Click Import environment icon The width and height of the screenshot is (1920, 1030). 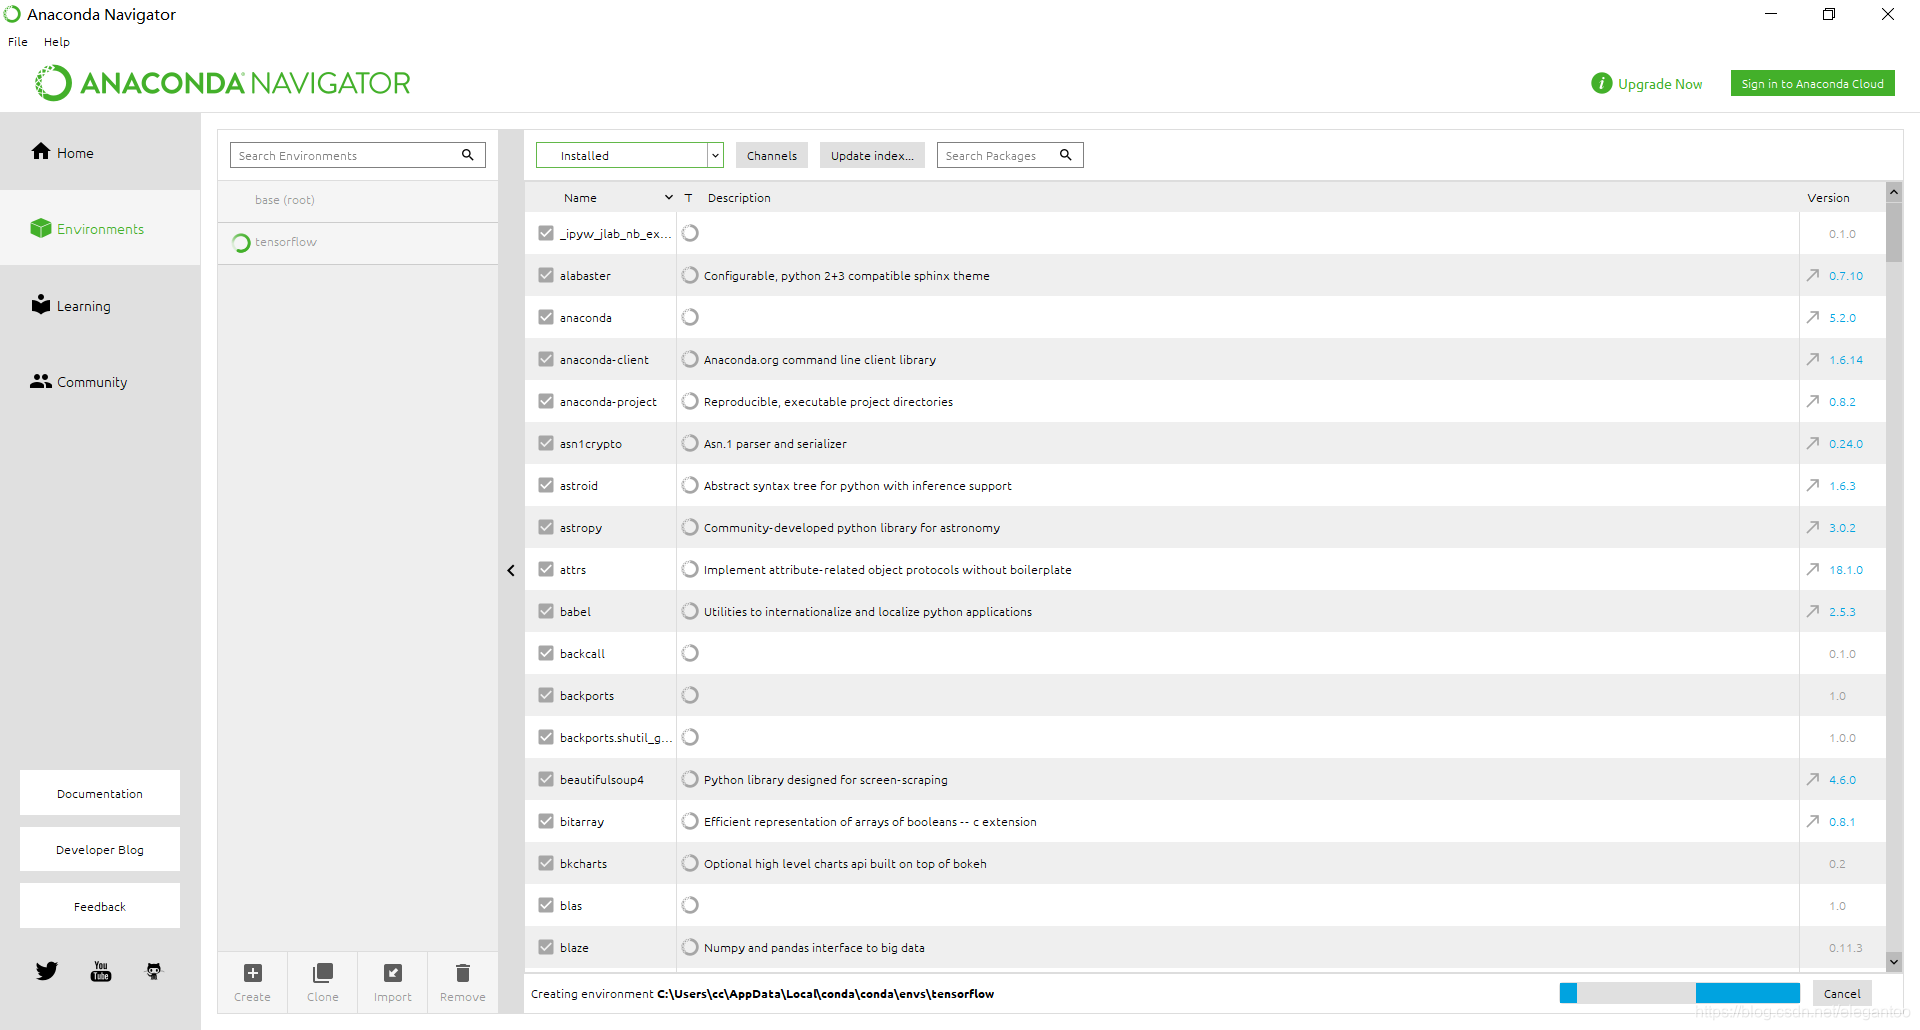393,973
